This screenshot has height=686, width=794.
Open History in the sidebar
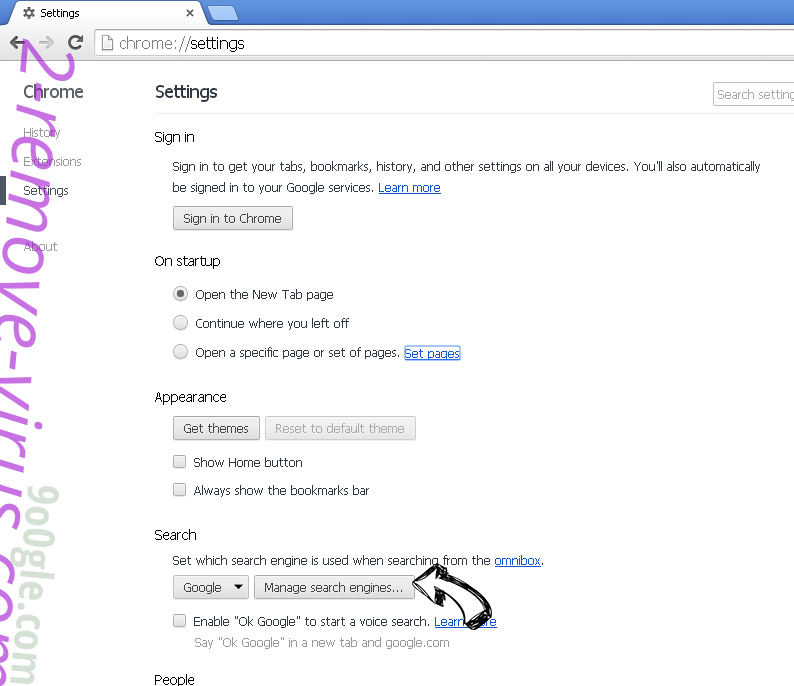[x=42, y=133]
